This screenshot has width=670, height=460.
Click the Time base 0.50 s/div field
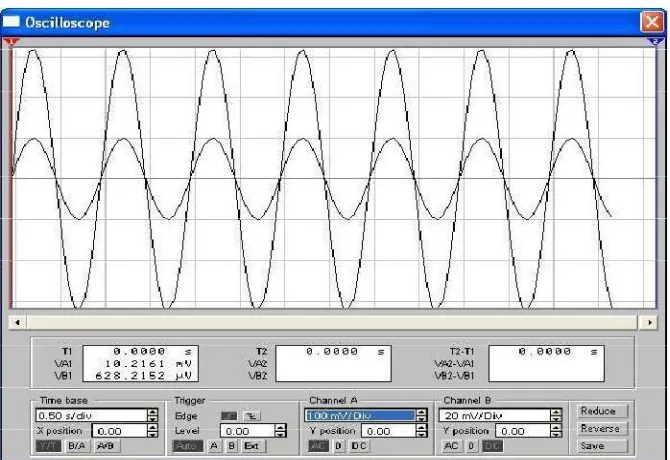(91, 415)
